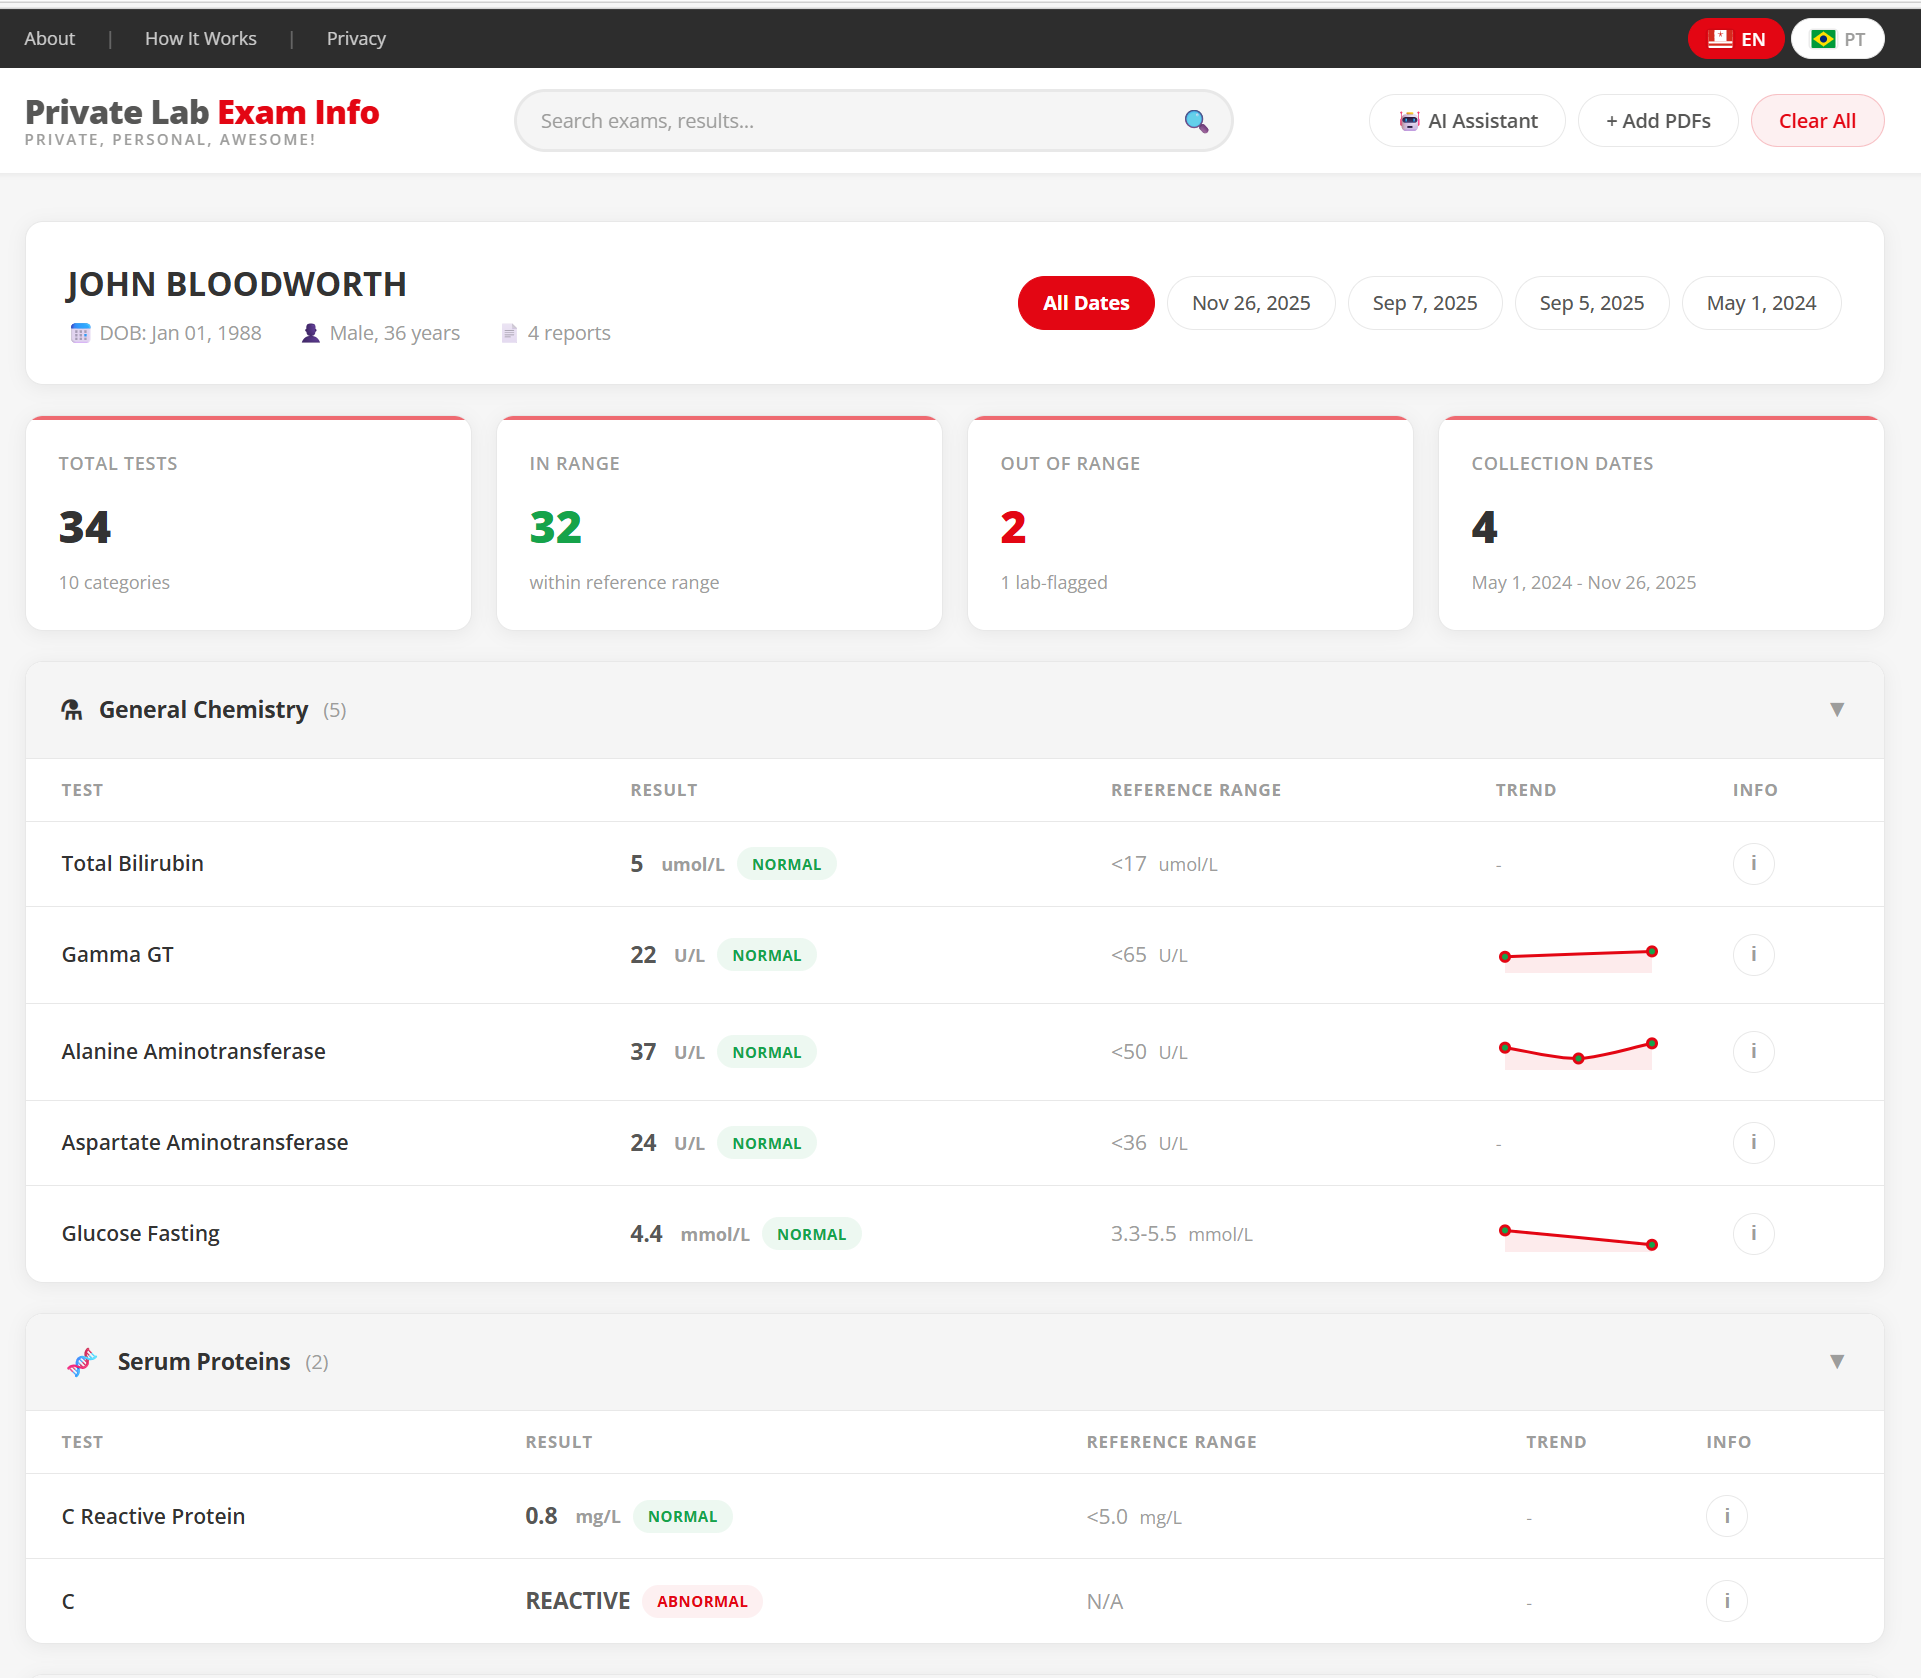Screen dimensions: 1921x1678
Task: Click the calendar icon next to DOB
Action: click(x=80, y=333)
